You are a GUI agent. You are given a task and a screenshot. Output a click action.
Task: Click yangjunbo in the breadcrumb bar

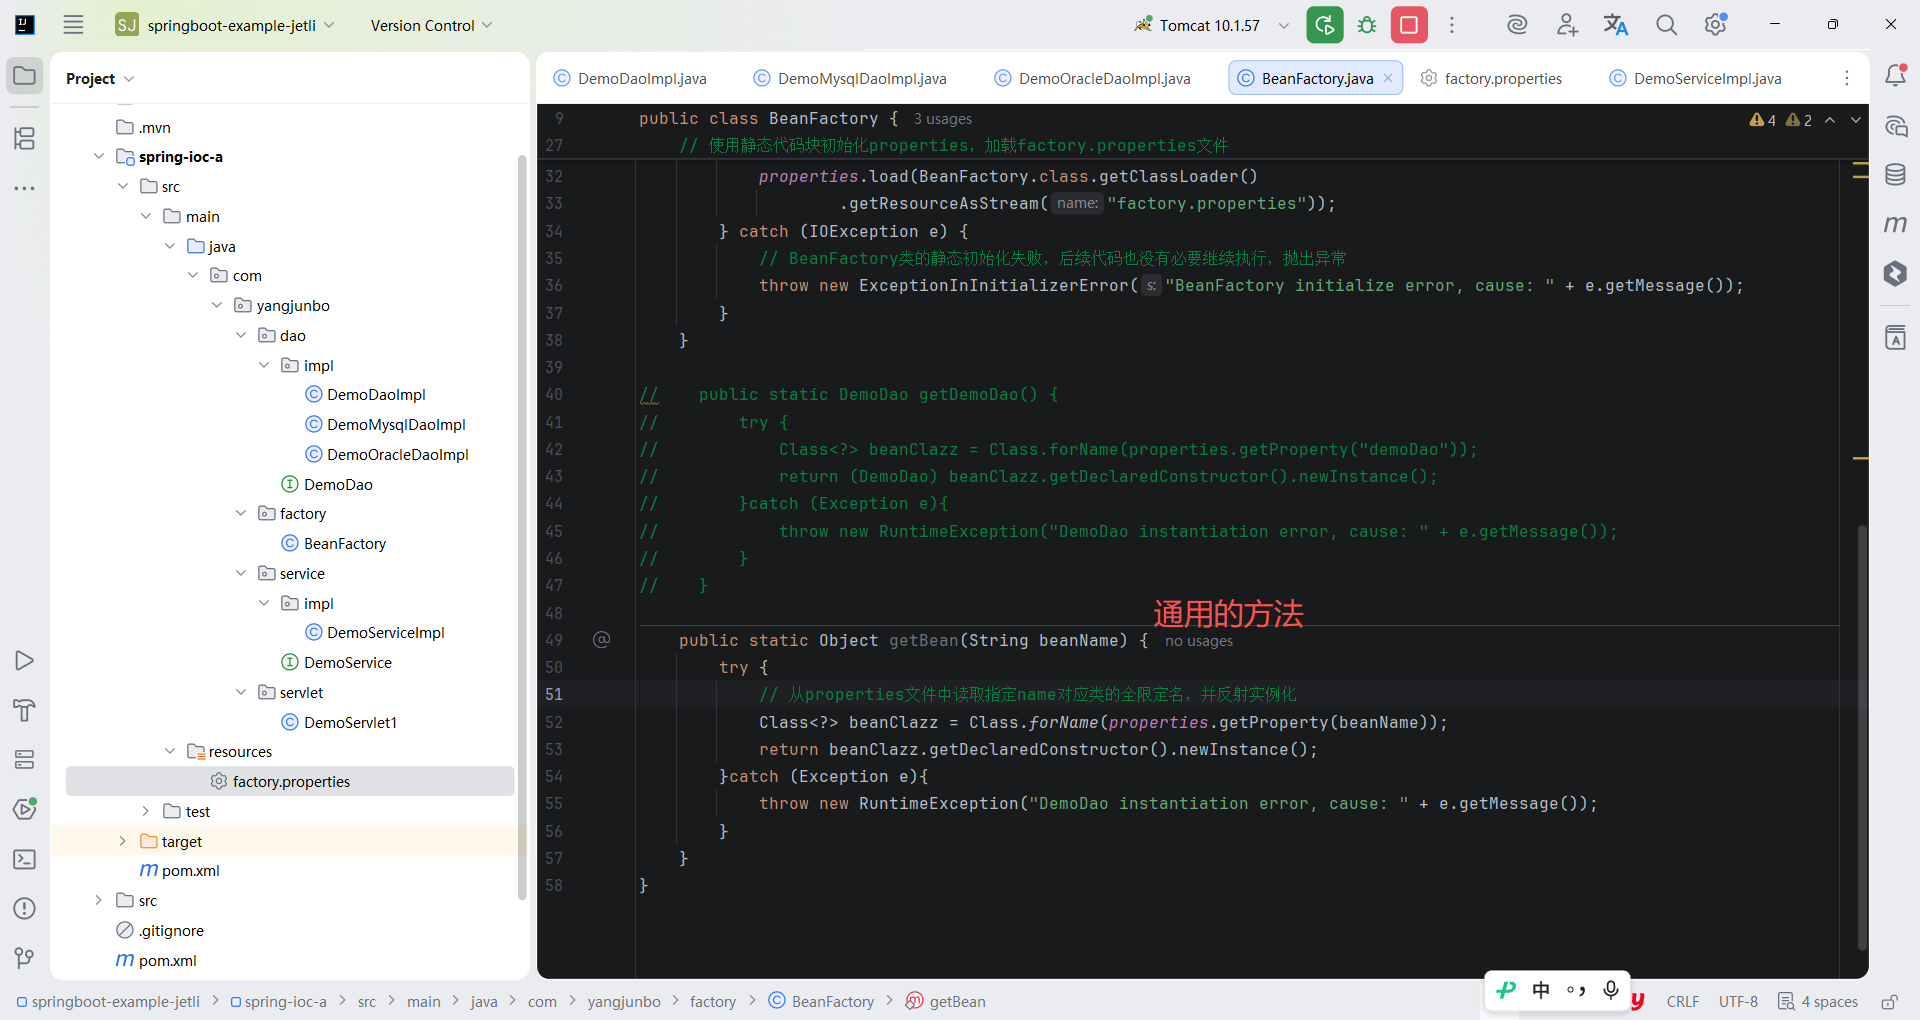point(624,1002)
